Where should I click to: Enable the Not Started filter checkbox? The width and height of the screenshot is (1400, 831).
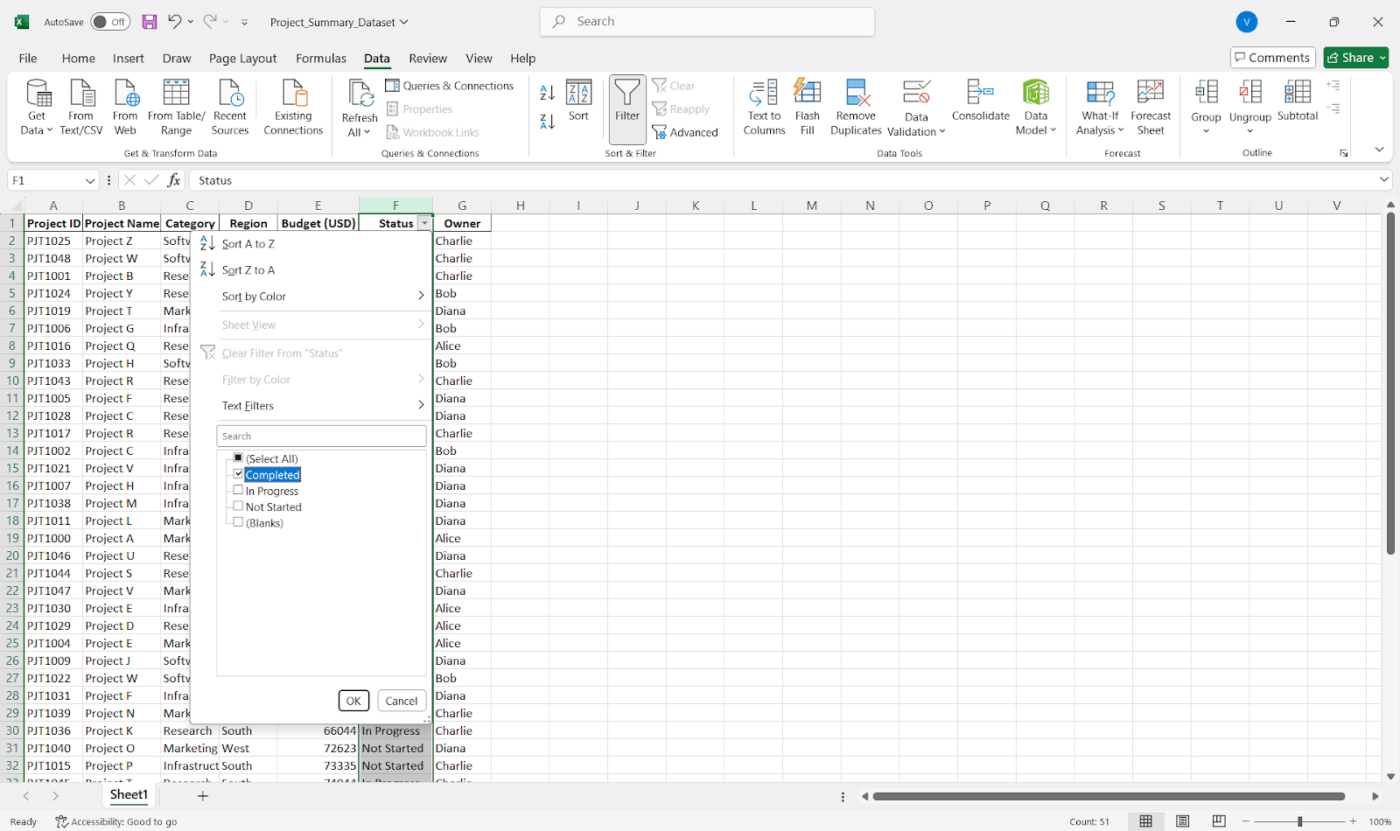238,506
